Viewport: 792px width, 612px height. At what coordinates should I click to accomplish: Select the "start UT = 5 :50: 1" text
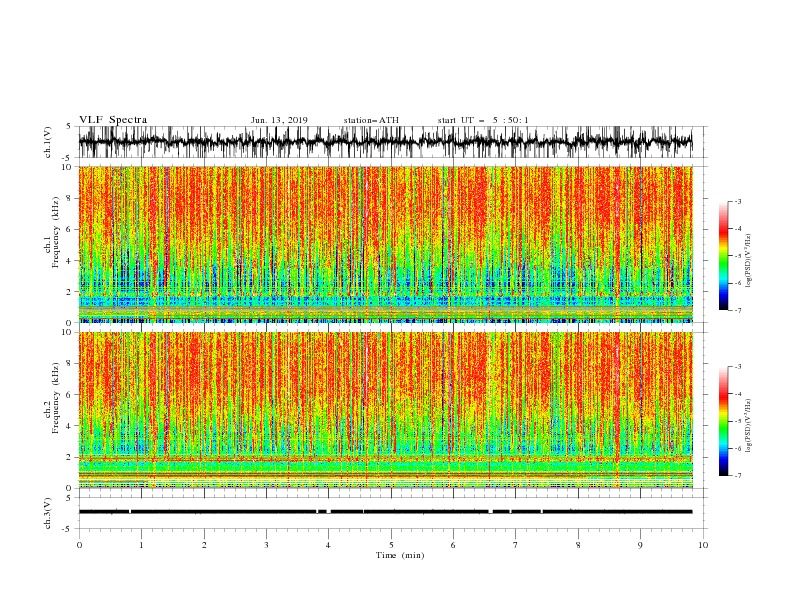(483, 120)
